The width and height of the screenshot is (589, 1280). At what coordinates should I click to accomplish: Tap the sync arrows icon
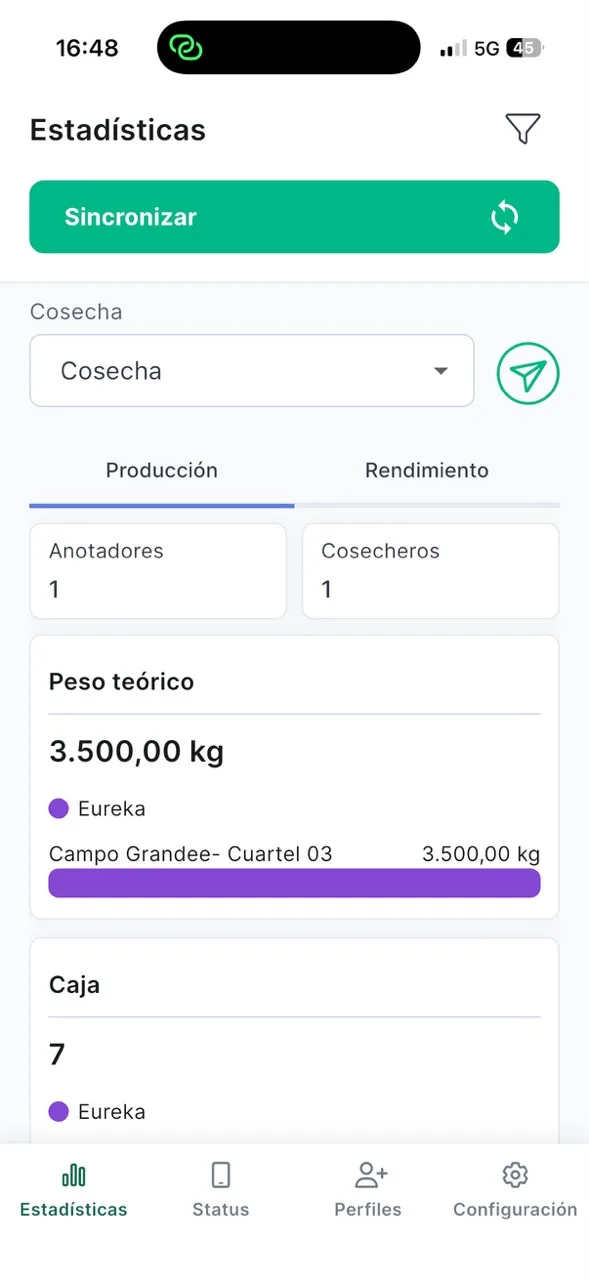(505, 217)
